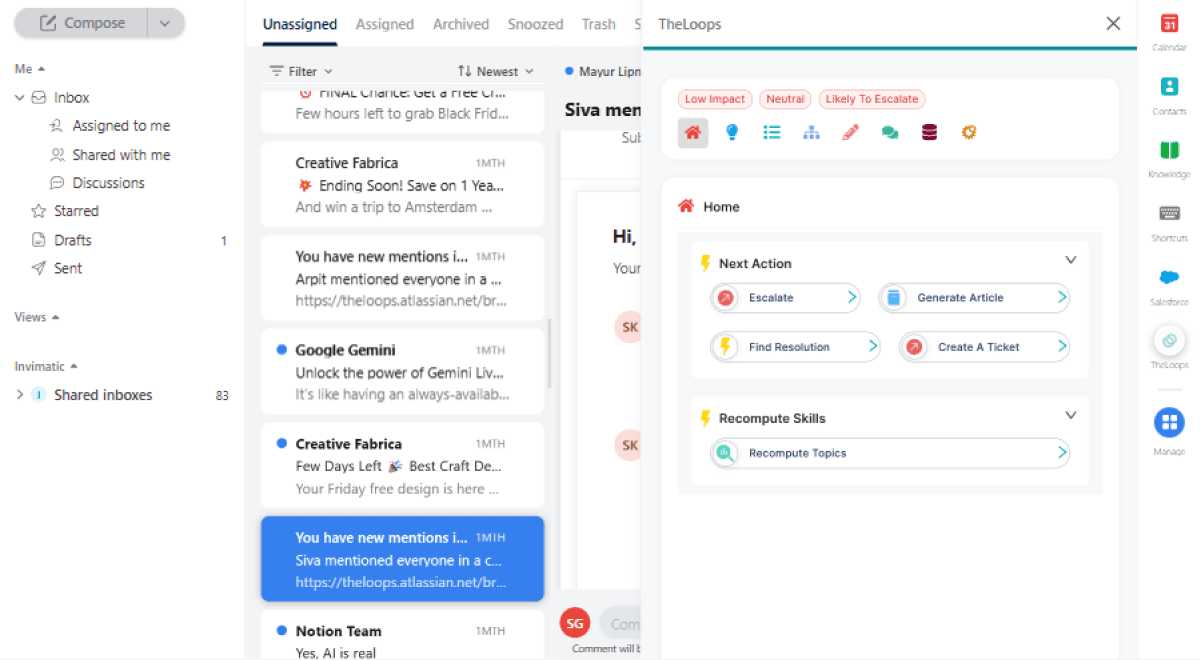This screenshot has height=660, width=1200.
Task: Open the orange gear settings icon
Action: [x=968, y=132]
